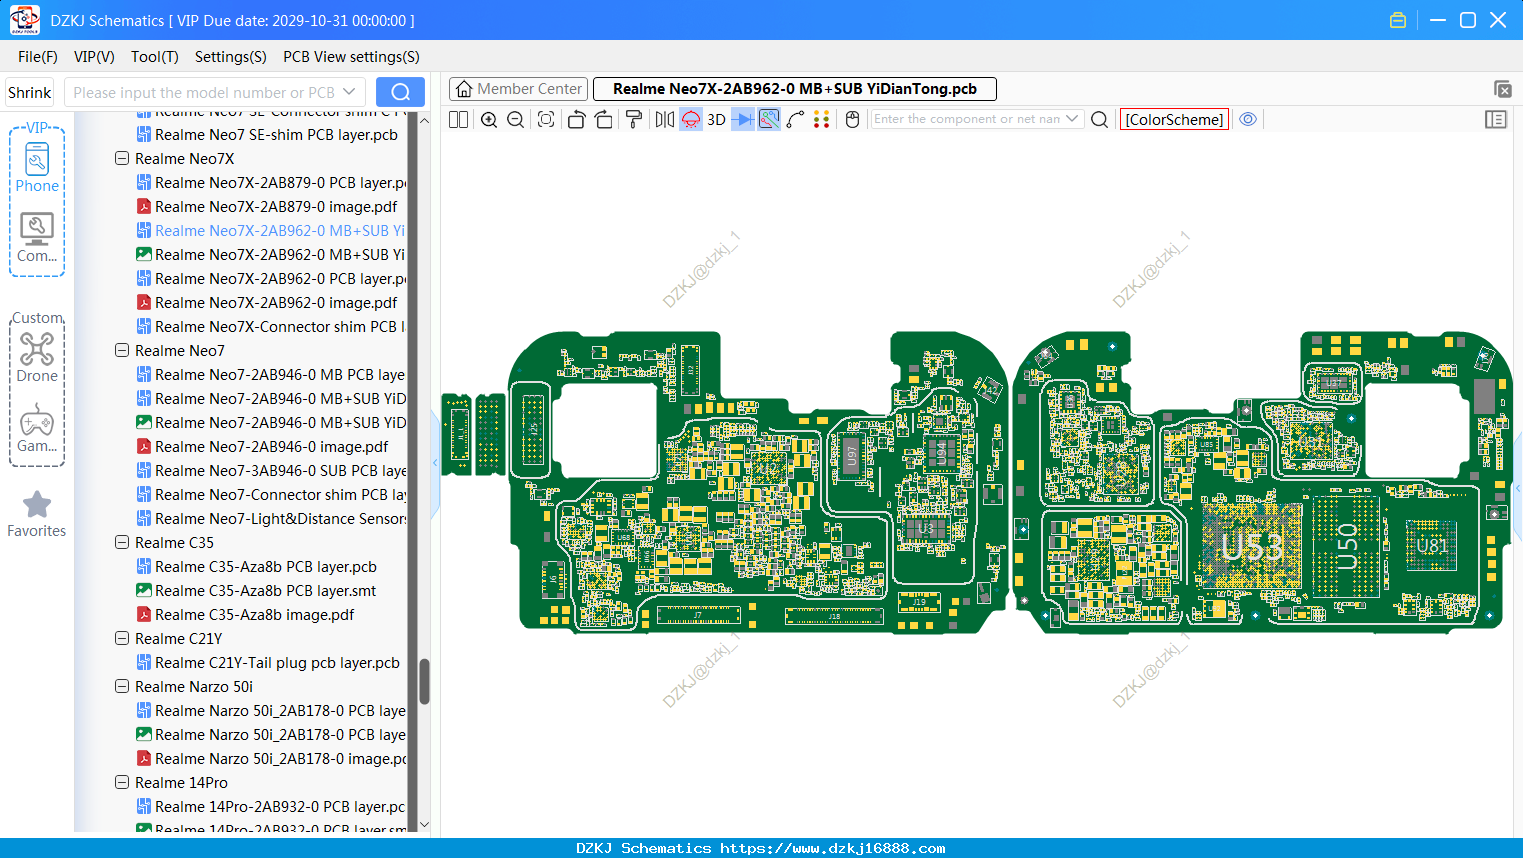This screenshot has height=858, width=1523.
Task: Open the File(F) menu
Action: point(38,57)
